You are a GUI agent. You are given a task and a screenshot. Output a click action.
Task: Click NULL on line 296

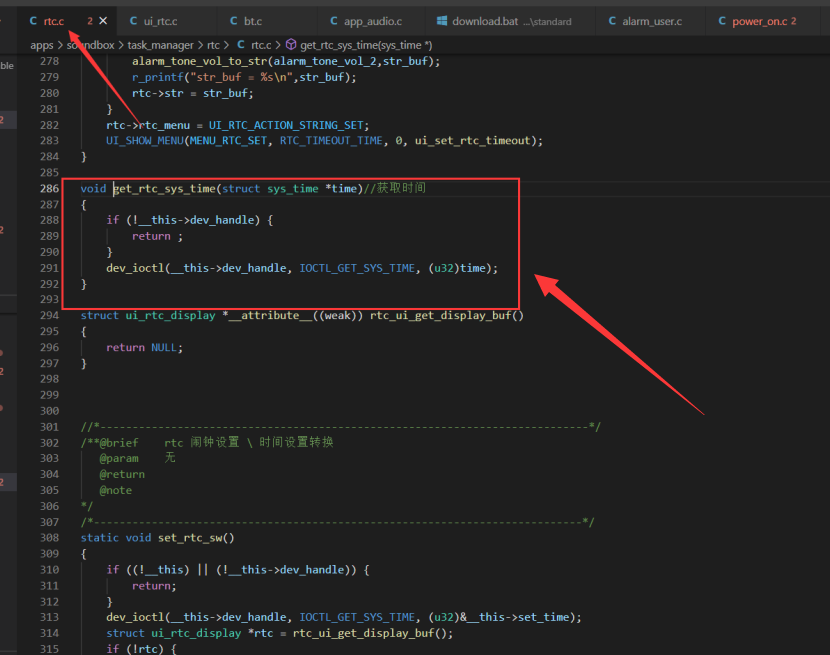coord(164,348)
